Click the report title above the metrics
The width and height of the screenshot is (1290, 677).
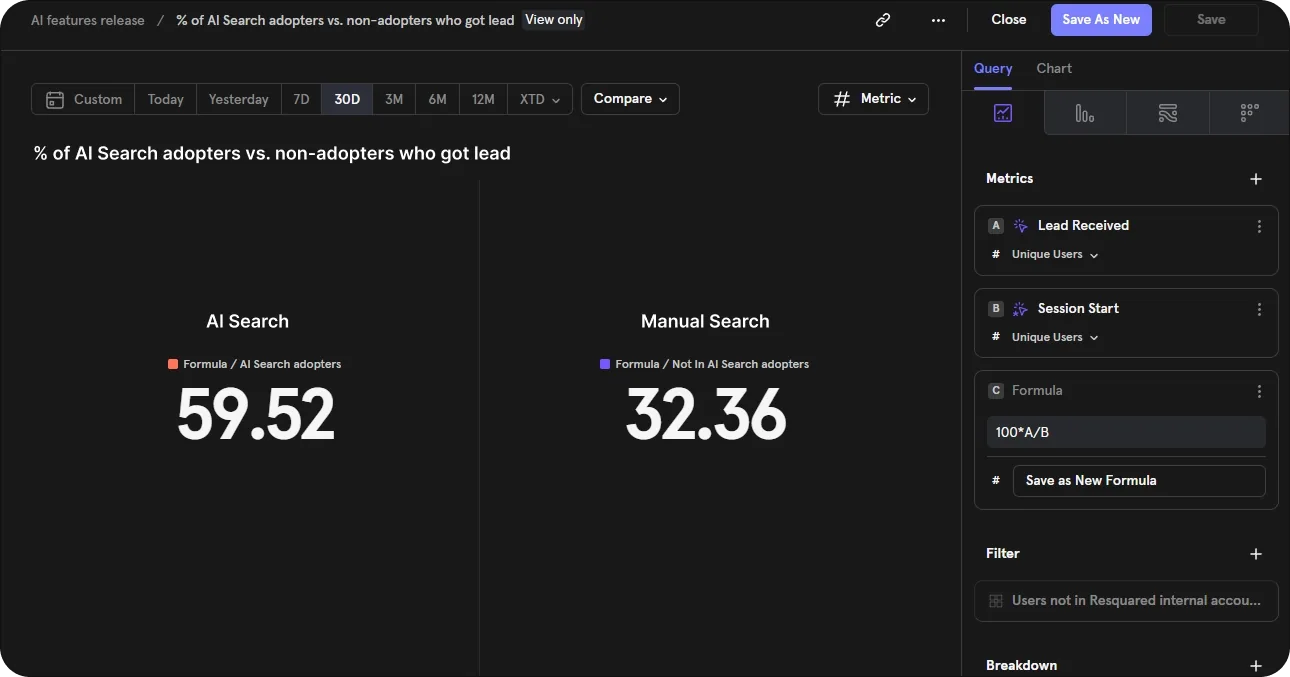pos(272,154)
